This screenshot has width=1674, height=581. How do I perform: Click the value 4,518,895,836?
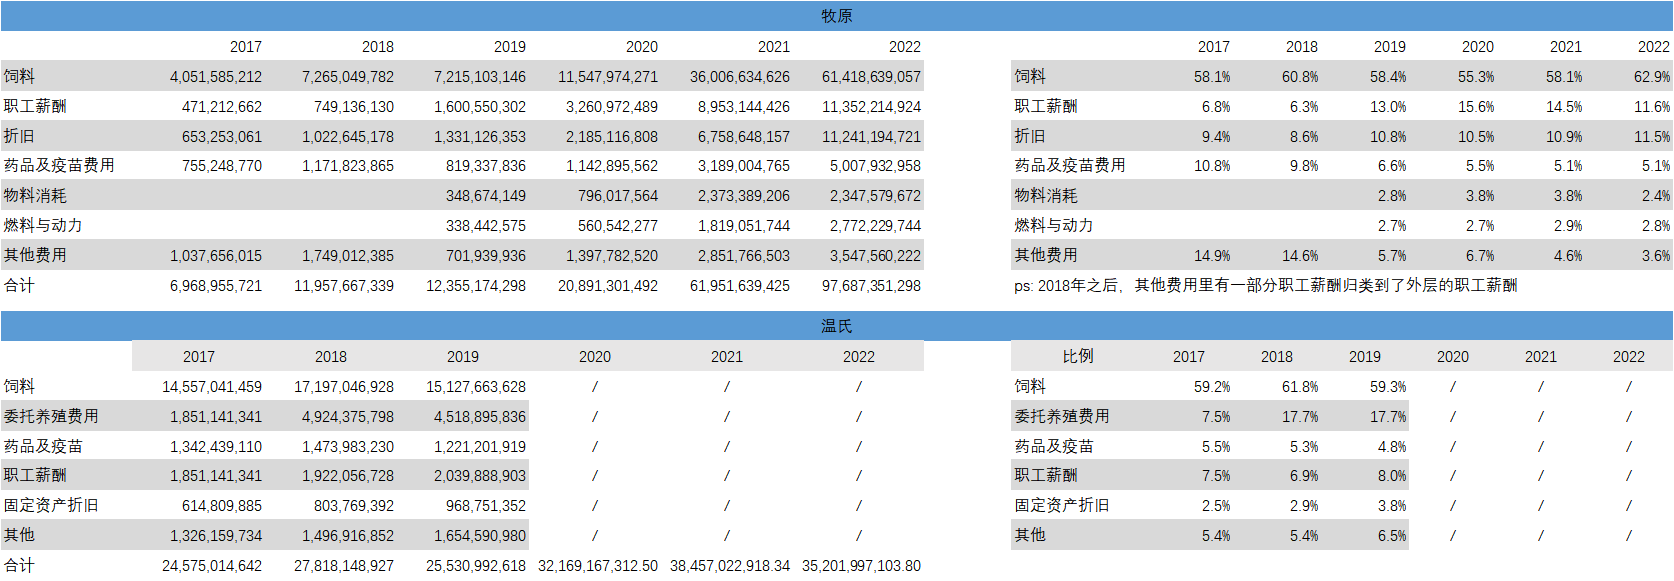[480, 417]
